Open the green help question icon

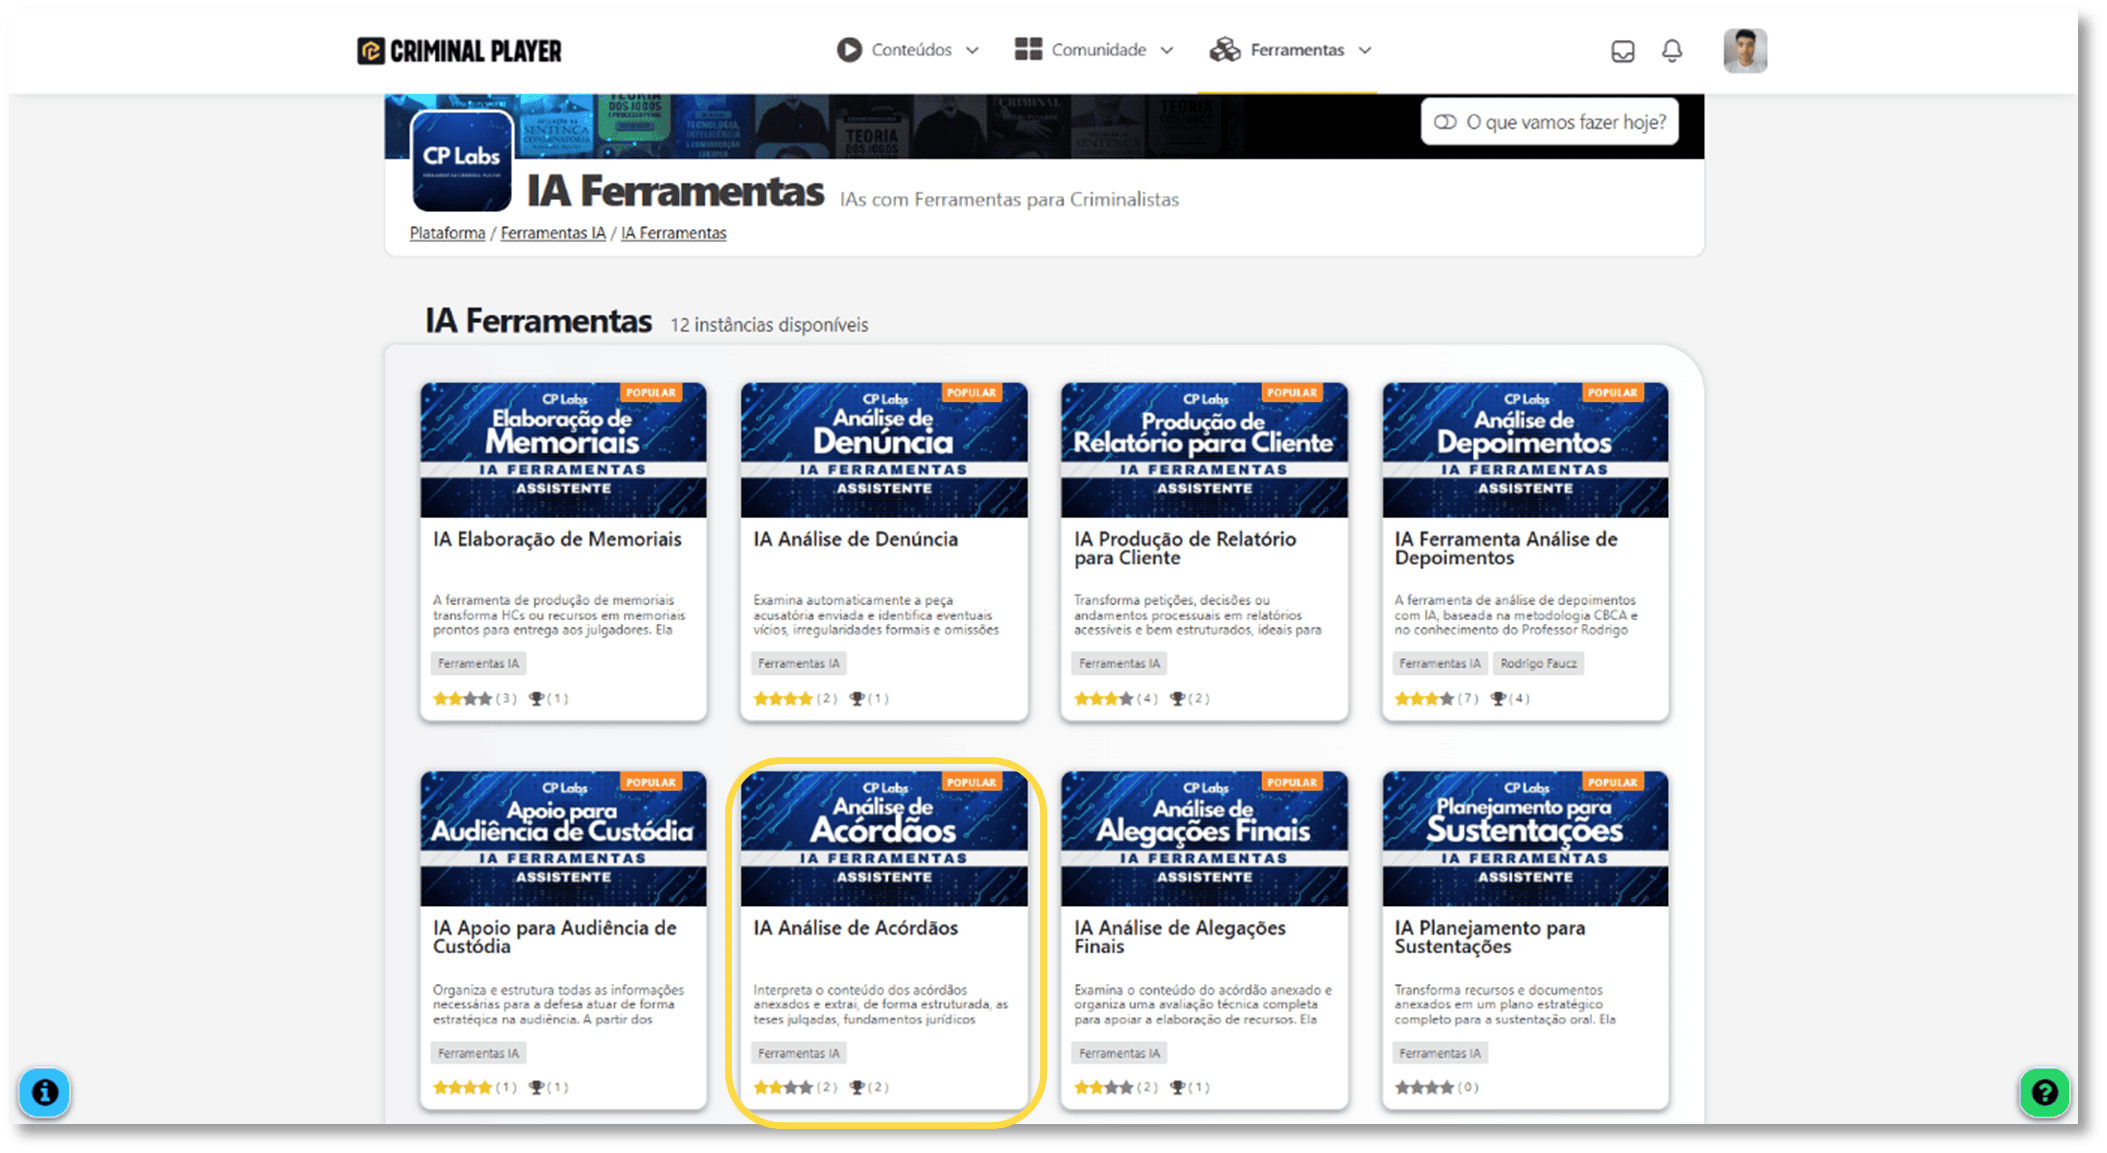click(x=2044, y=1092)
